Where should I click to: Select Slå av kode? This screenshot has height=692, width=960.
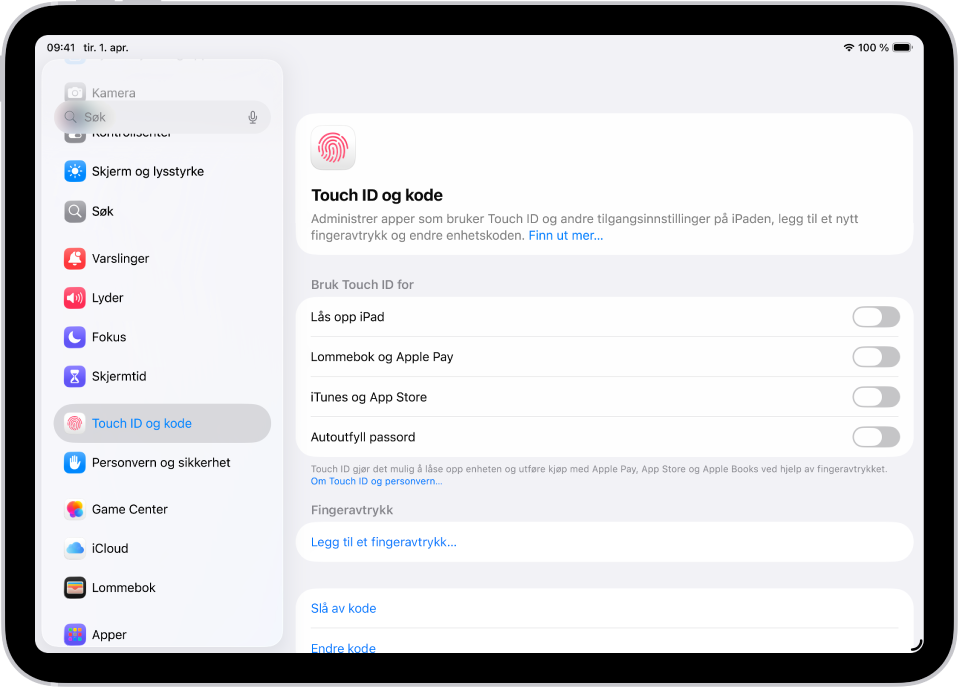click(343, 608)
